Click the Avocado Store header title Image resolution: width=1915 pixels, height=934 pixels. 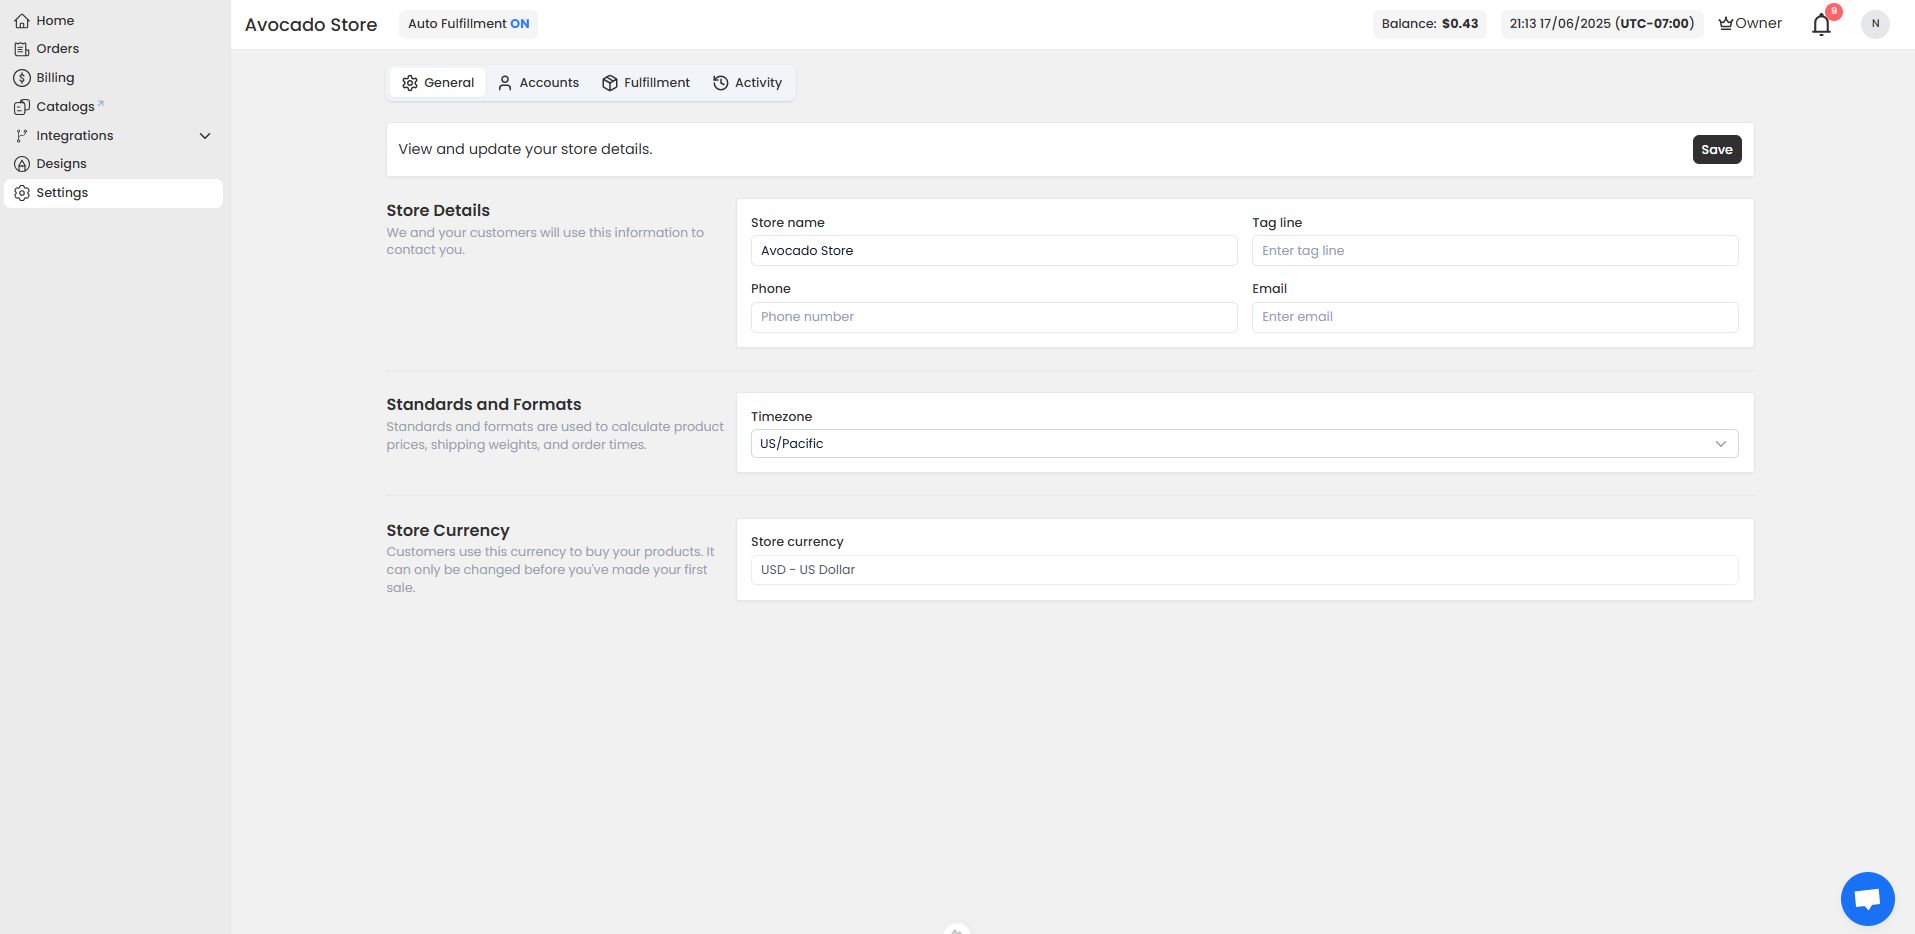click(311, 25)
